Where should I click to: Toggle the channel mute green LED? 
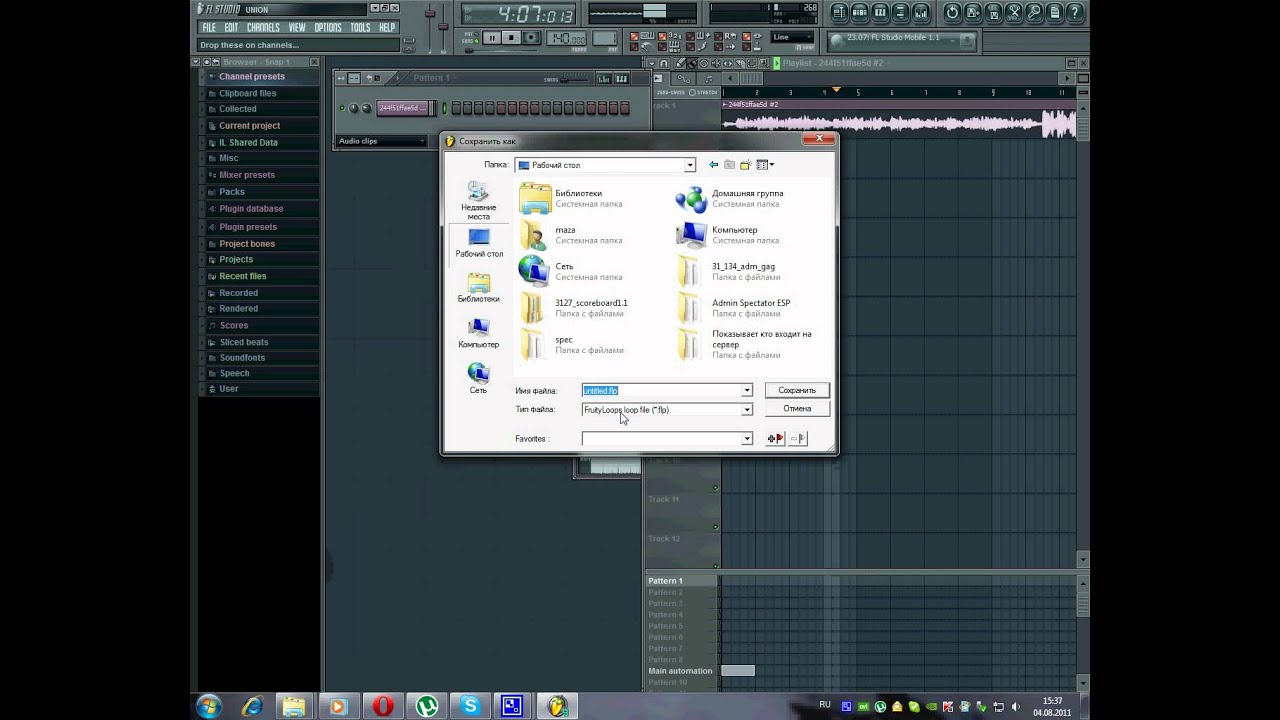click(342, 108)
